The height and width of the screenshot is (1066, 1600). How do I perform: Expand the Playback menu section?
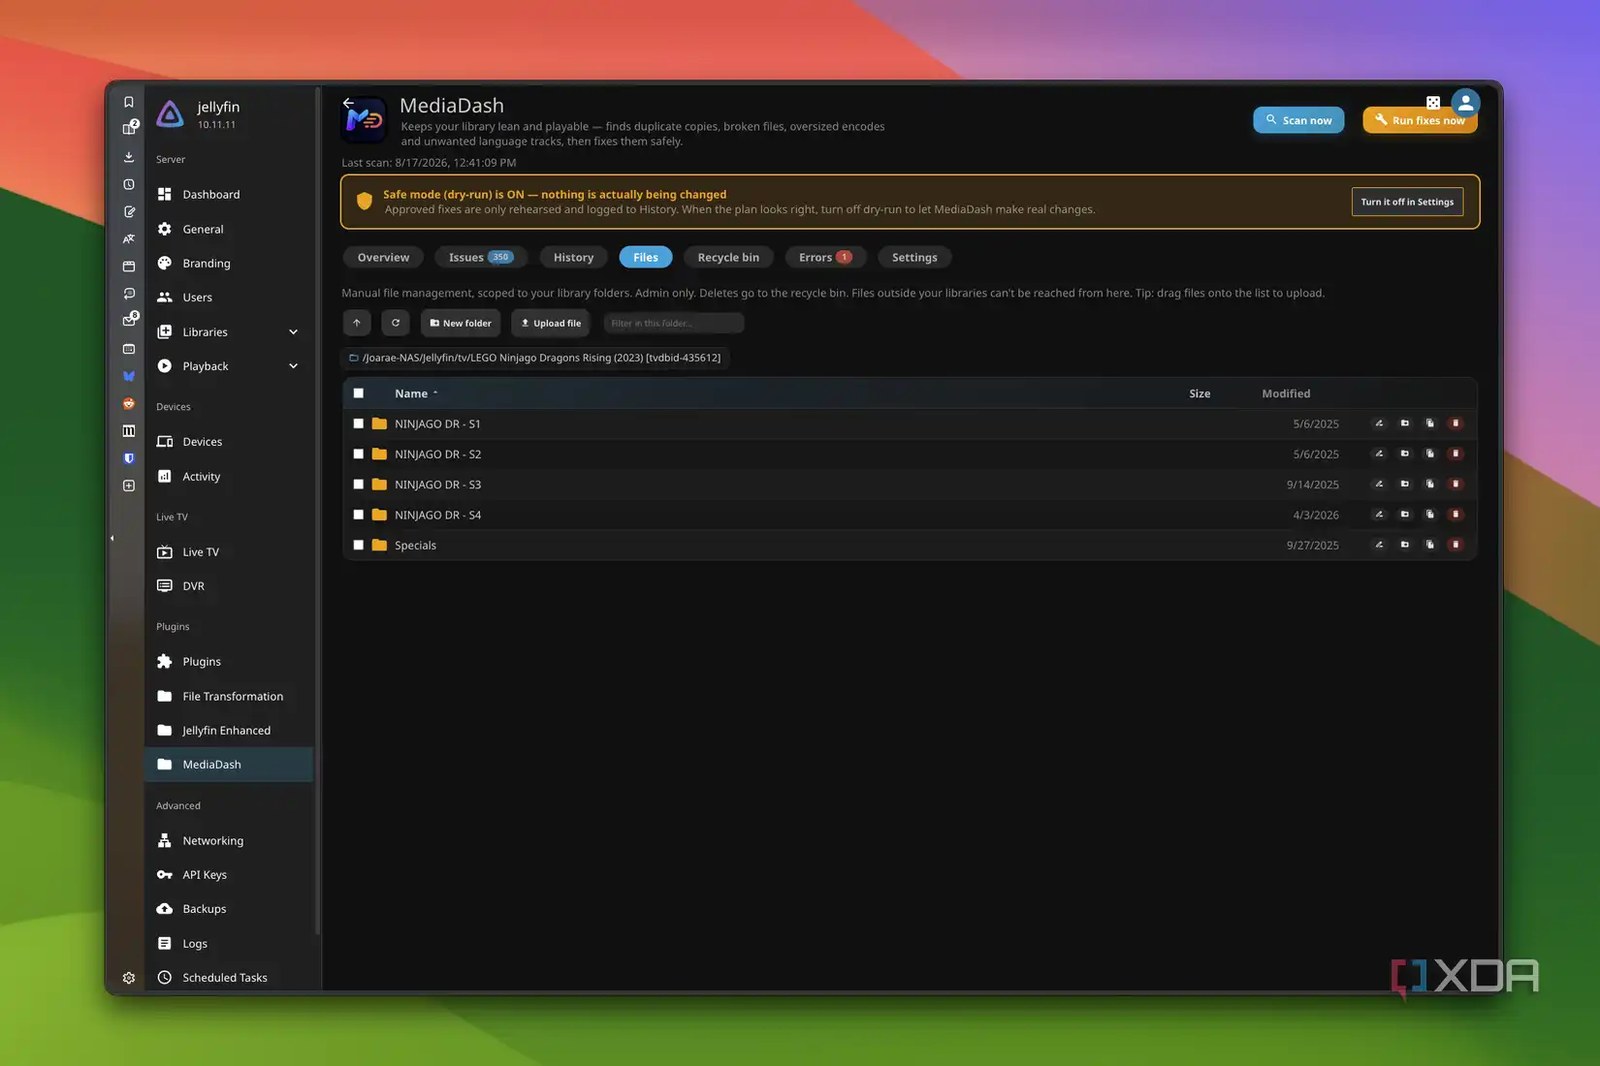tap(229, 366)
